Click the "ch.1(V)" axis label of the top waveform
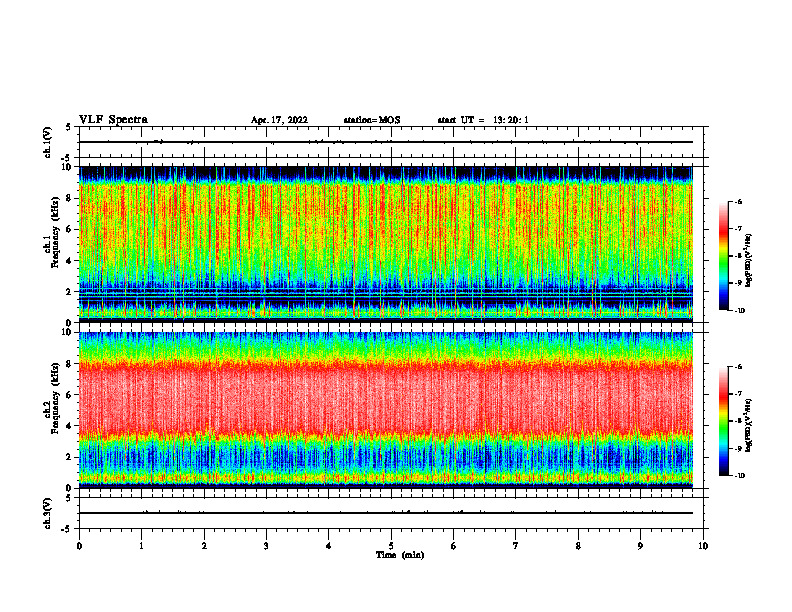 coord(48,142)
